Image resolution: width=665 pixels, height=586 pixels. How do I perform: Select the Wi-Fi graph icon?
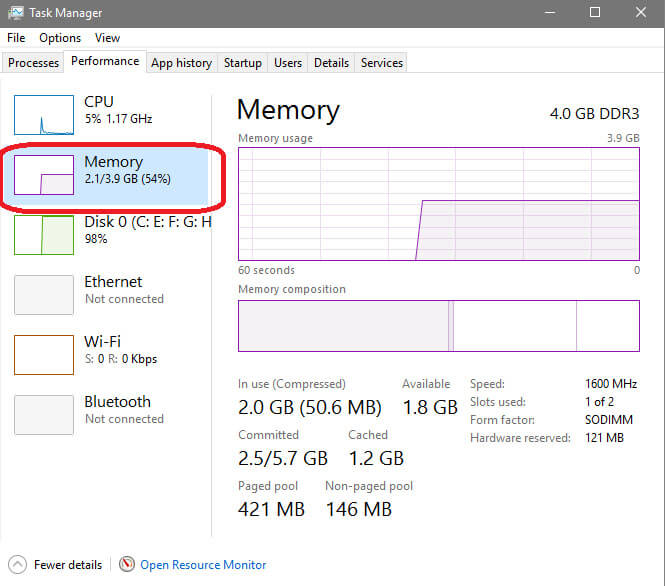click(44, 355)
